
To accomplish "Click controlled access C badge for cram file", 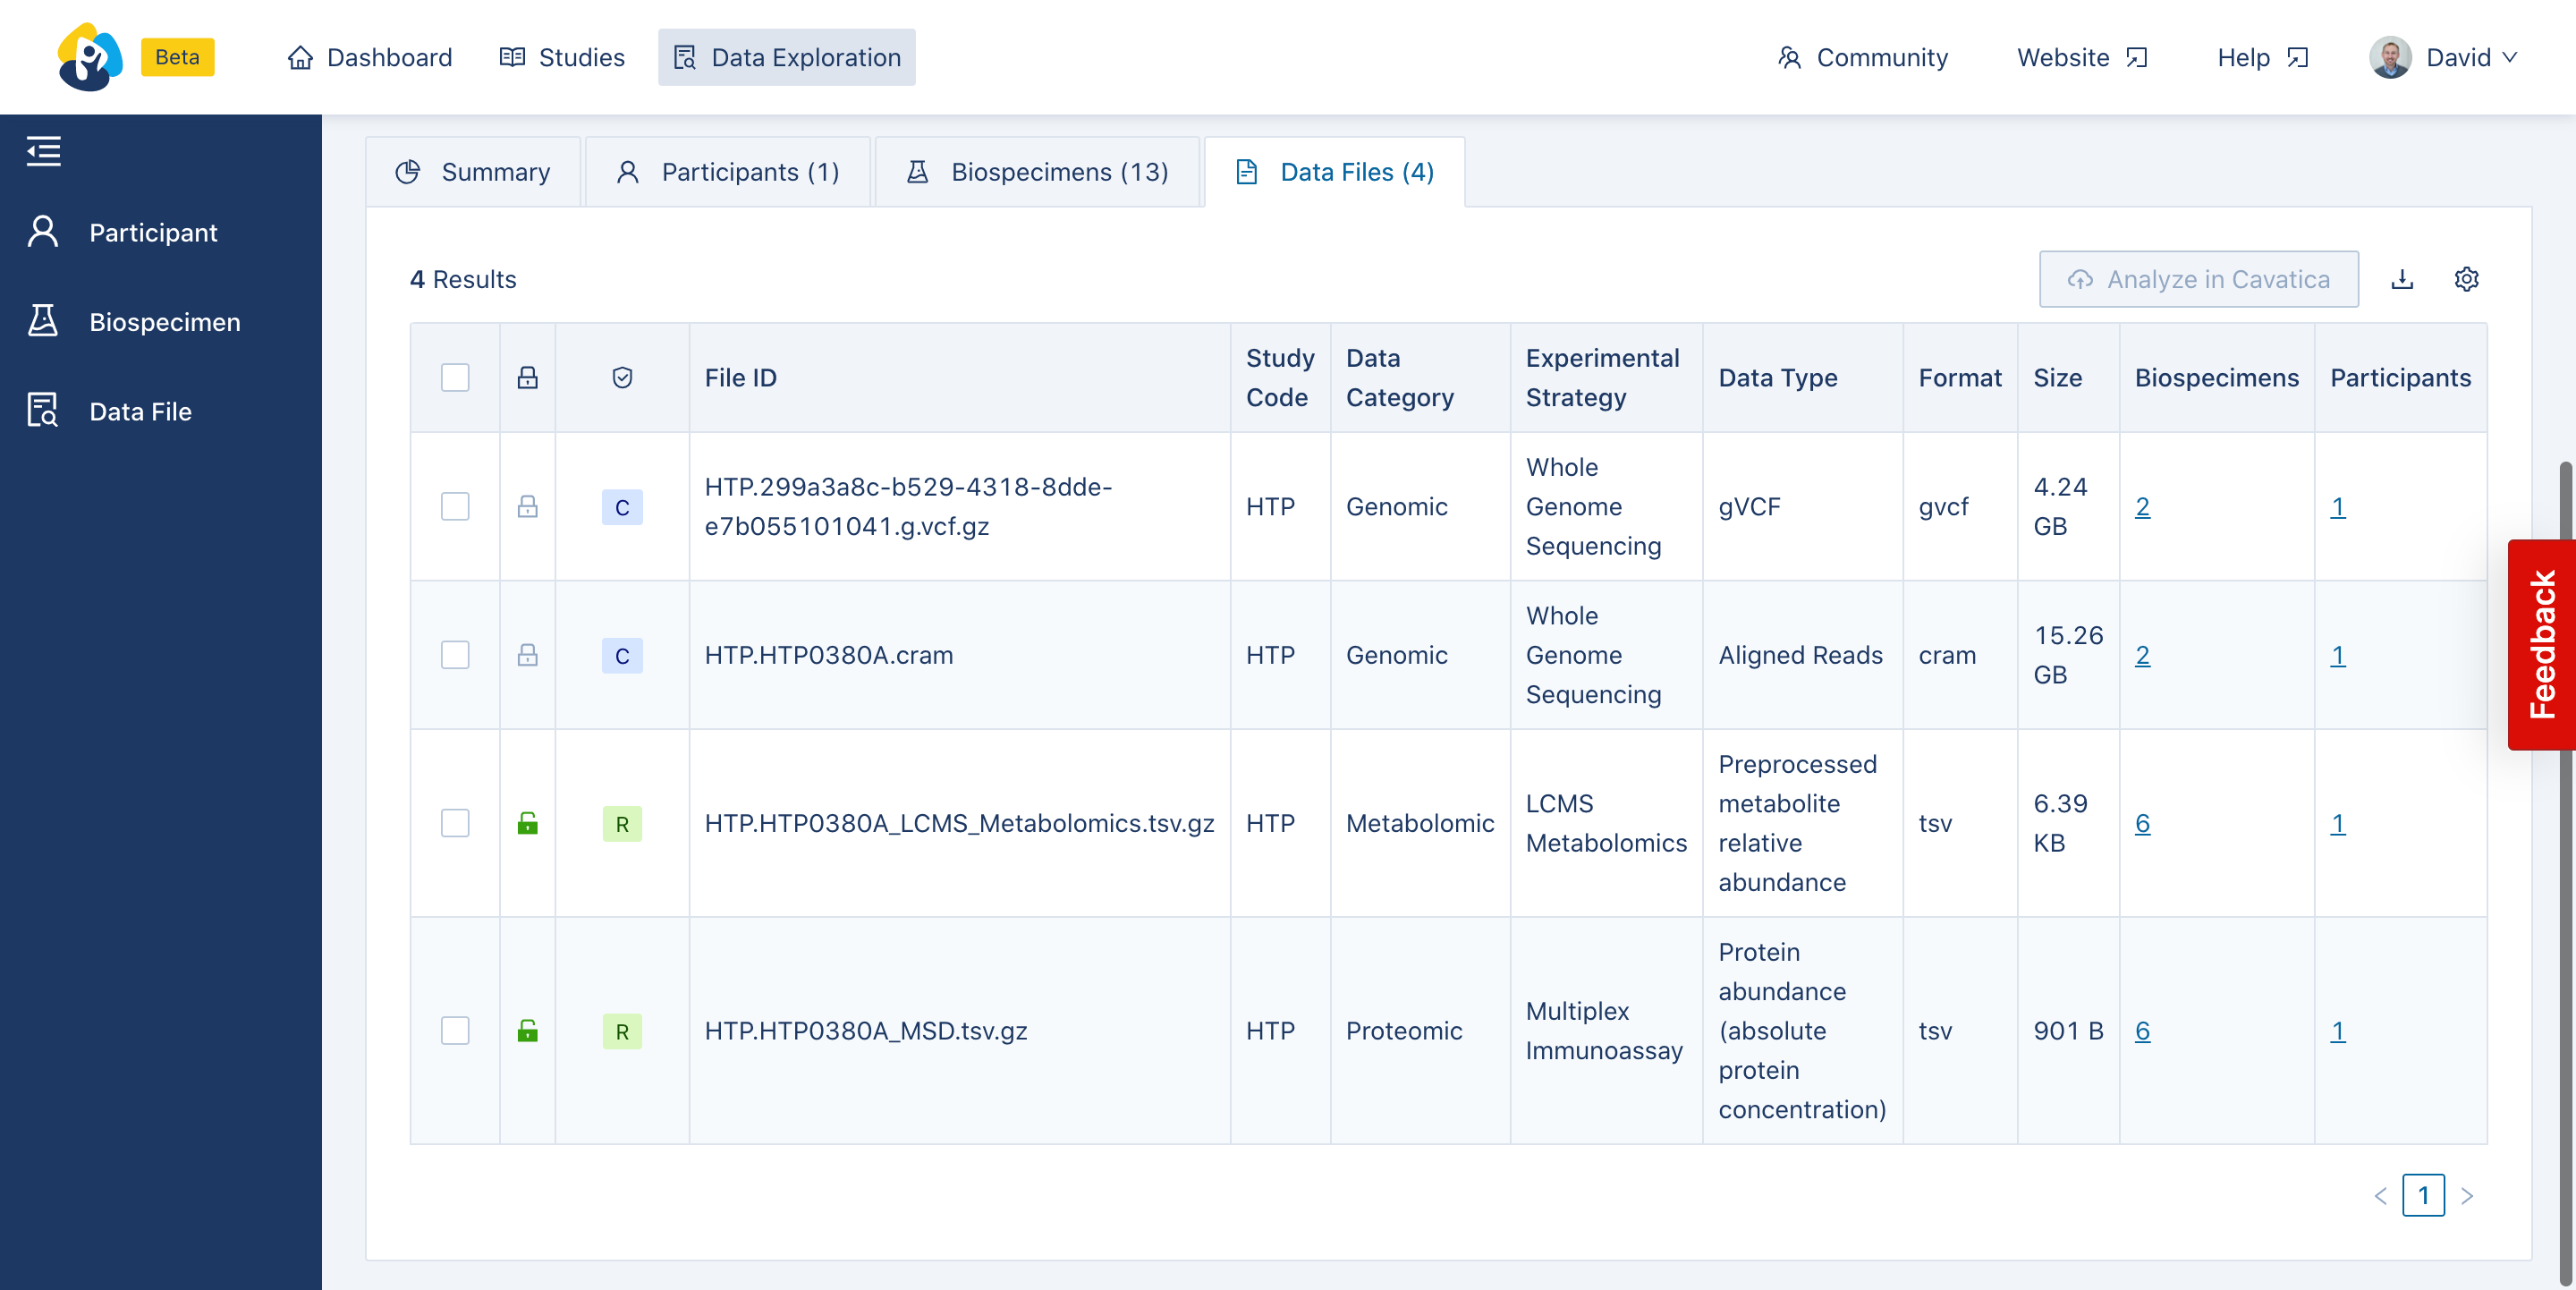I will (x=622, y=656).
